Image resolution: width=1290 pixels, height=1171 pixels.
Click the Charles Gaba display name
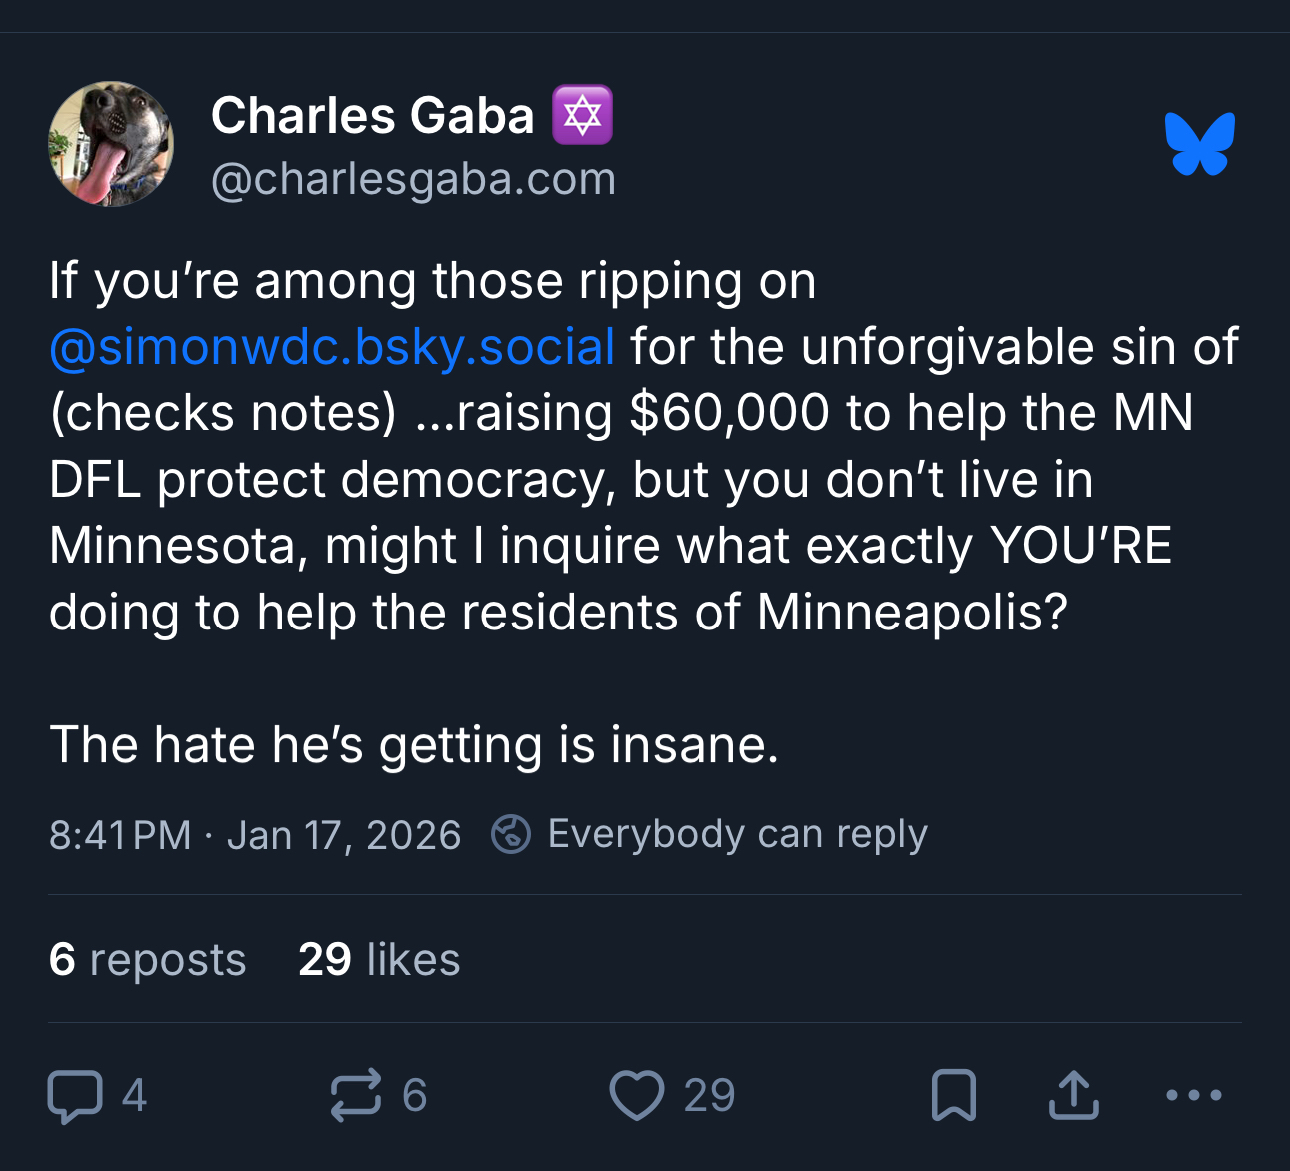pos(373,116)
